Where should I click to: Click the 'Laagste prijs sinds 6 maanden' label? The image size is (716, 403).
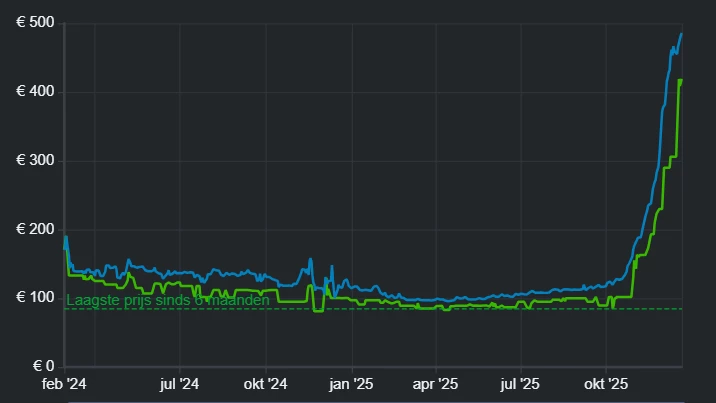tap(168, 300)
